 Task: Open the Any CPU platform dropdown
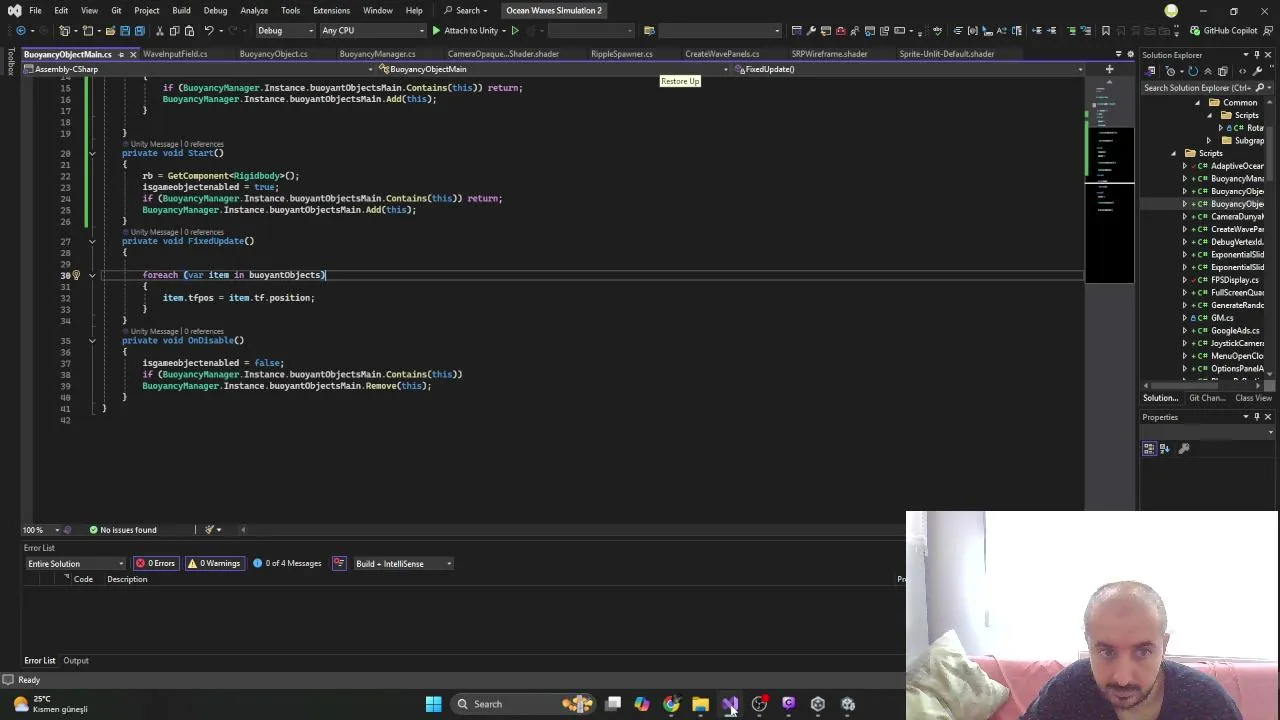[373, 30]
